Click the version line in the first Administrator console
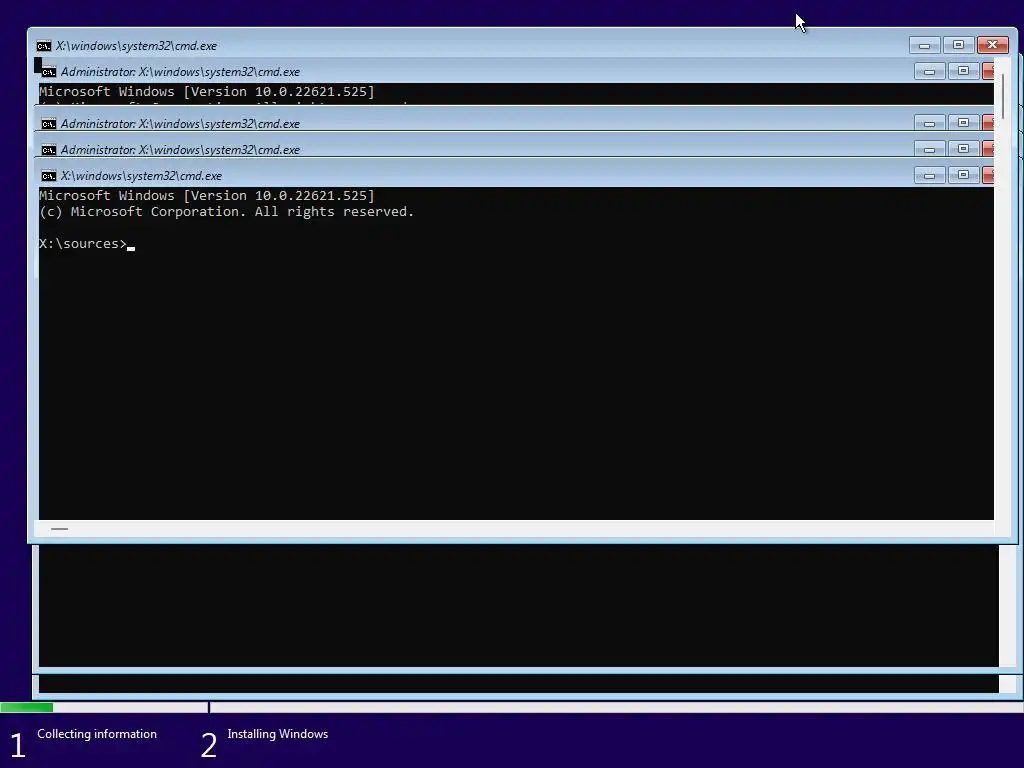1024x768 pixels. point(207,91)
